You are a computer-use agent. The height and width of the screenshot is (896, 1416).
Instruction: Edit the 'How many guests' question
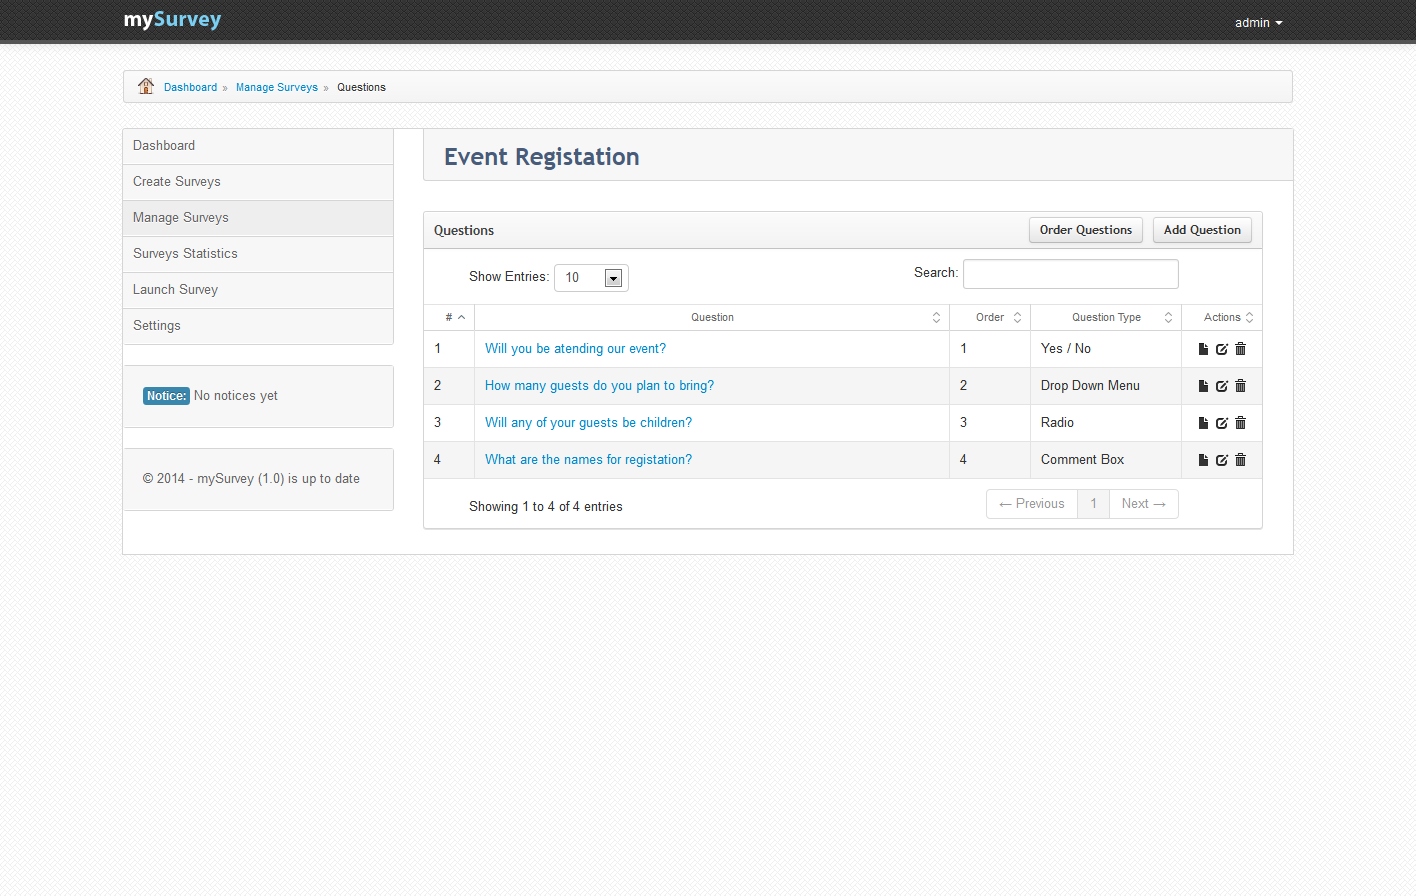pos(1222,386)
